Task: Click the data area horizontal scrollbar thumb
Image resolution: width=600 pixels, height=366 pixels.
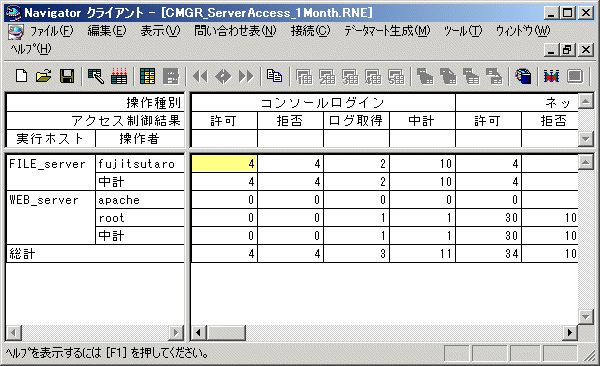Action: coord(226,333)
